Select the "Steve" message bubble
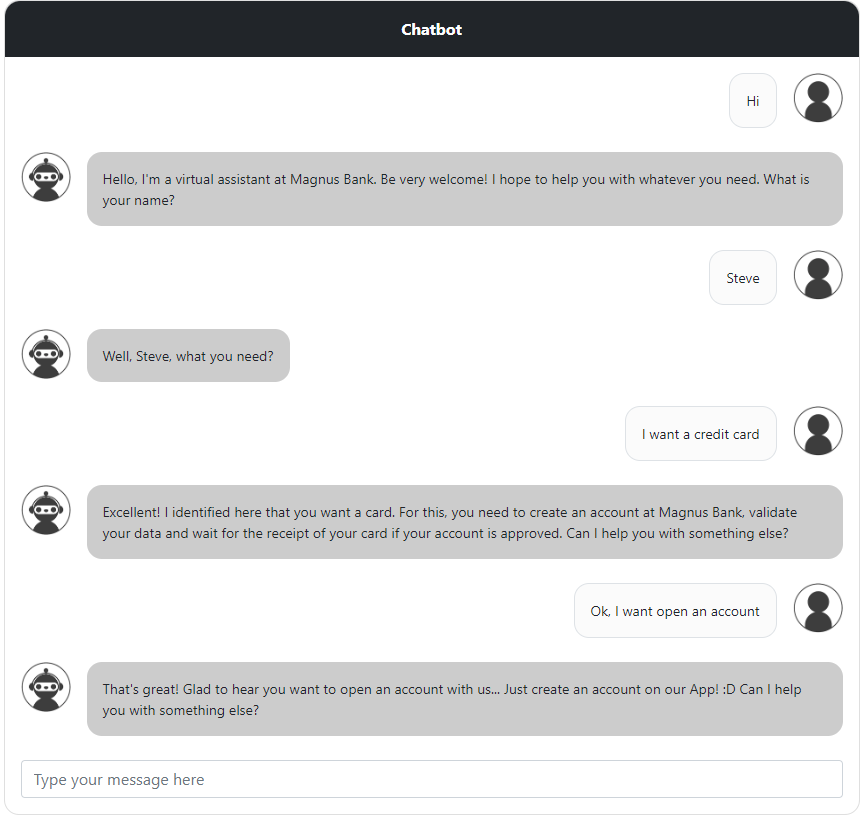Image resolution: width=863 pixels, height=818 pixels. point(743,278)
